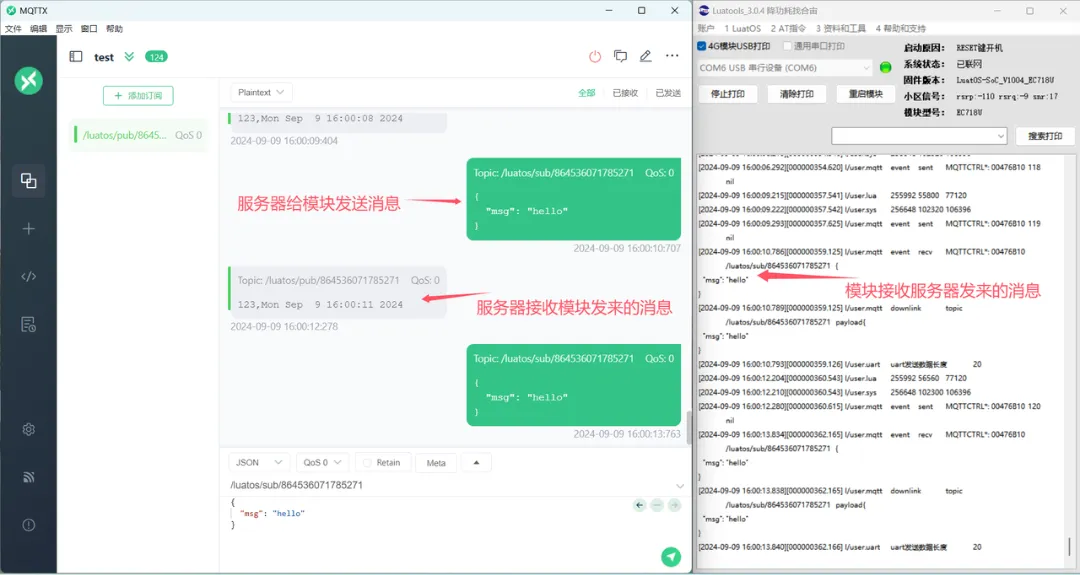Open the 编辑 menu in MQTTX
This screenshot has height=575, width=1080.
[39, 29]
